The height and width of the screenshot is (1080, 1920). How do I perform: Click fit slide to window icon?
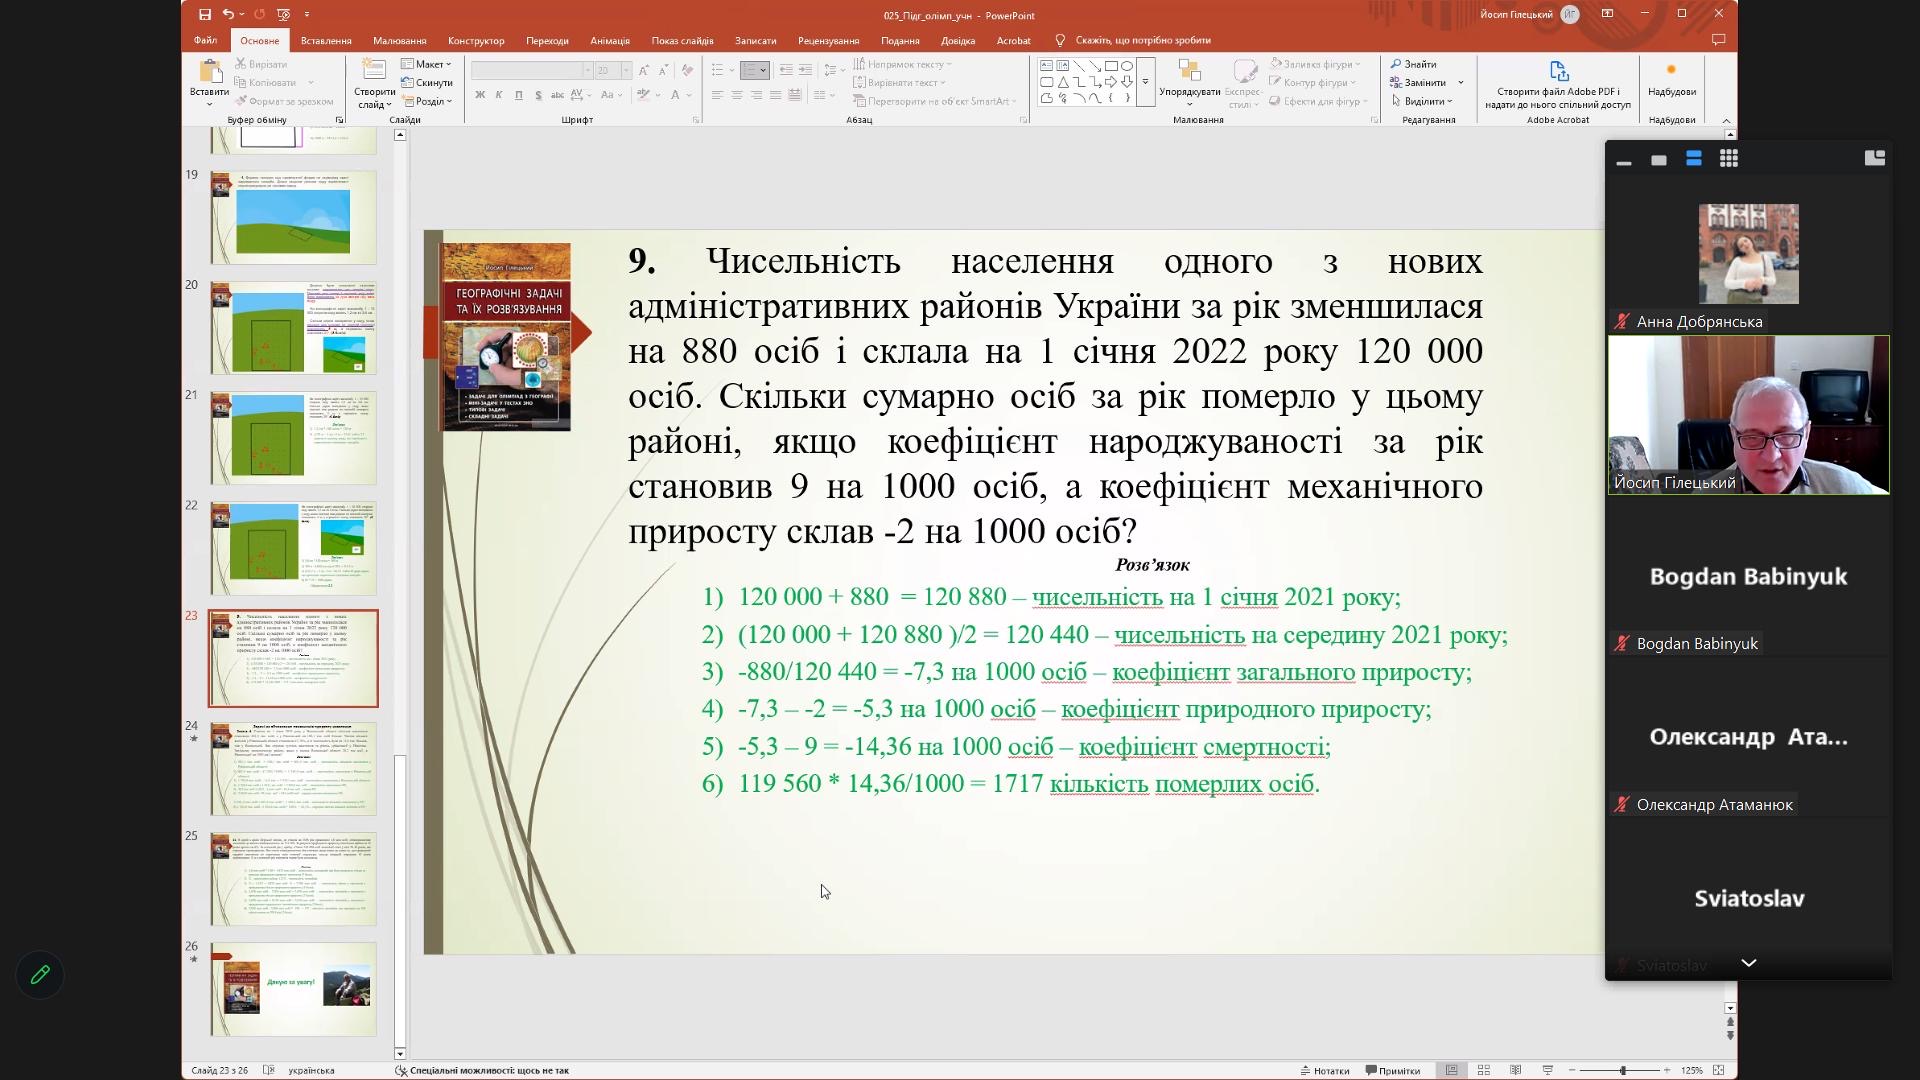[x=1719, y=1070]
